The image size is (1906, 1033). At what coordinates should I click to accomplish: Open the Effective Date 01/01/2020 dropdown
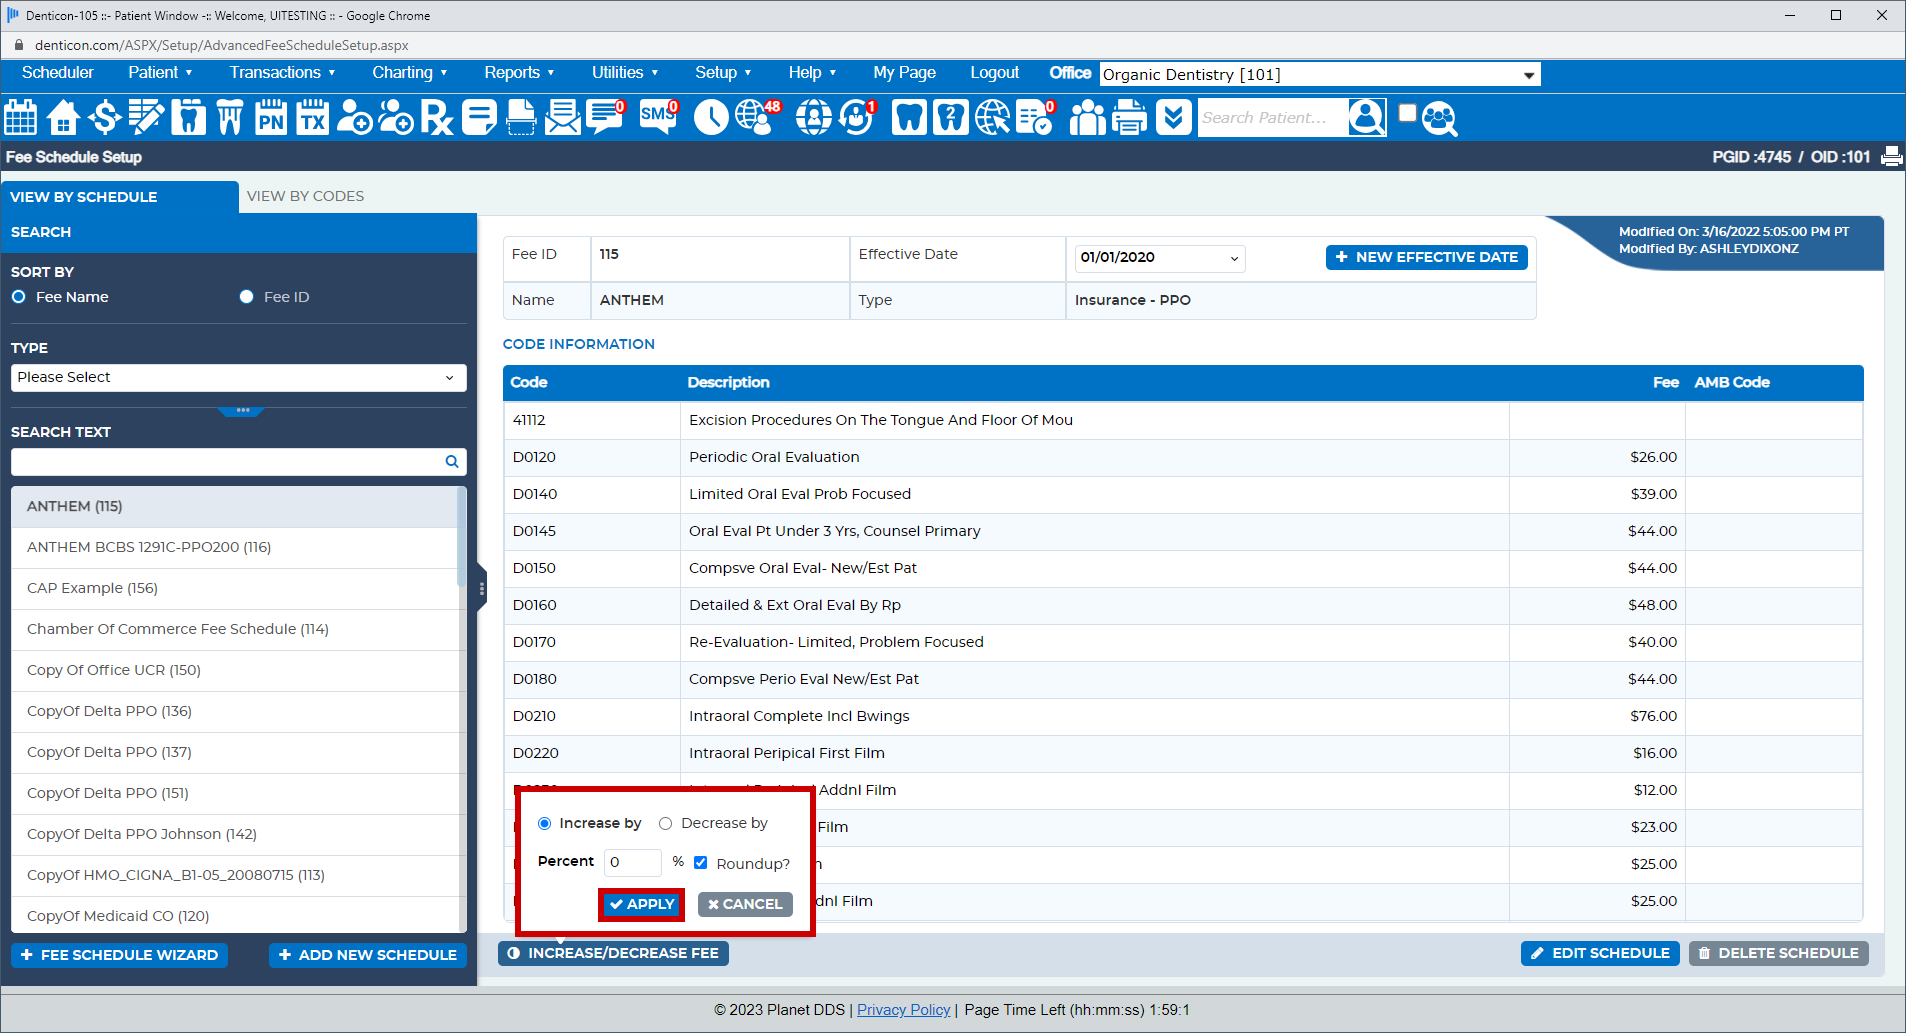coord(1160,257)
